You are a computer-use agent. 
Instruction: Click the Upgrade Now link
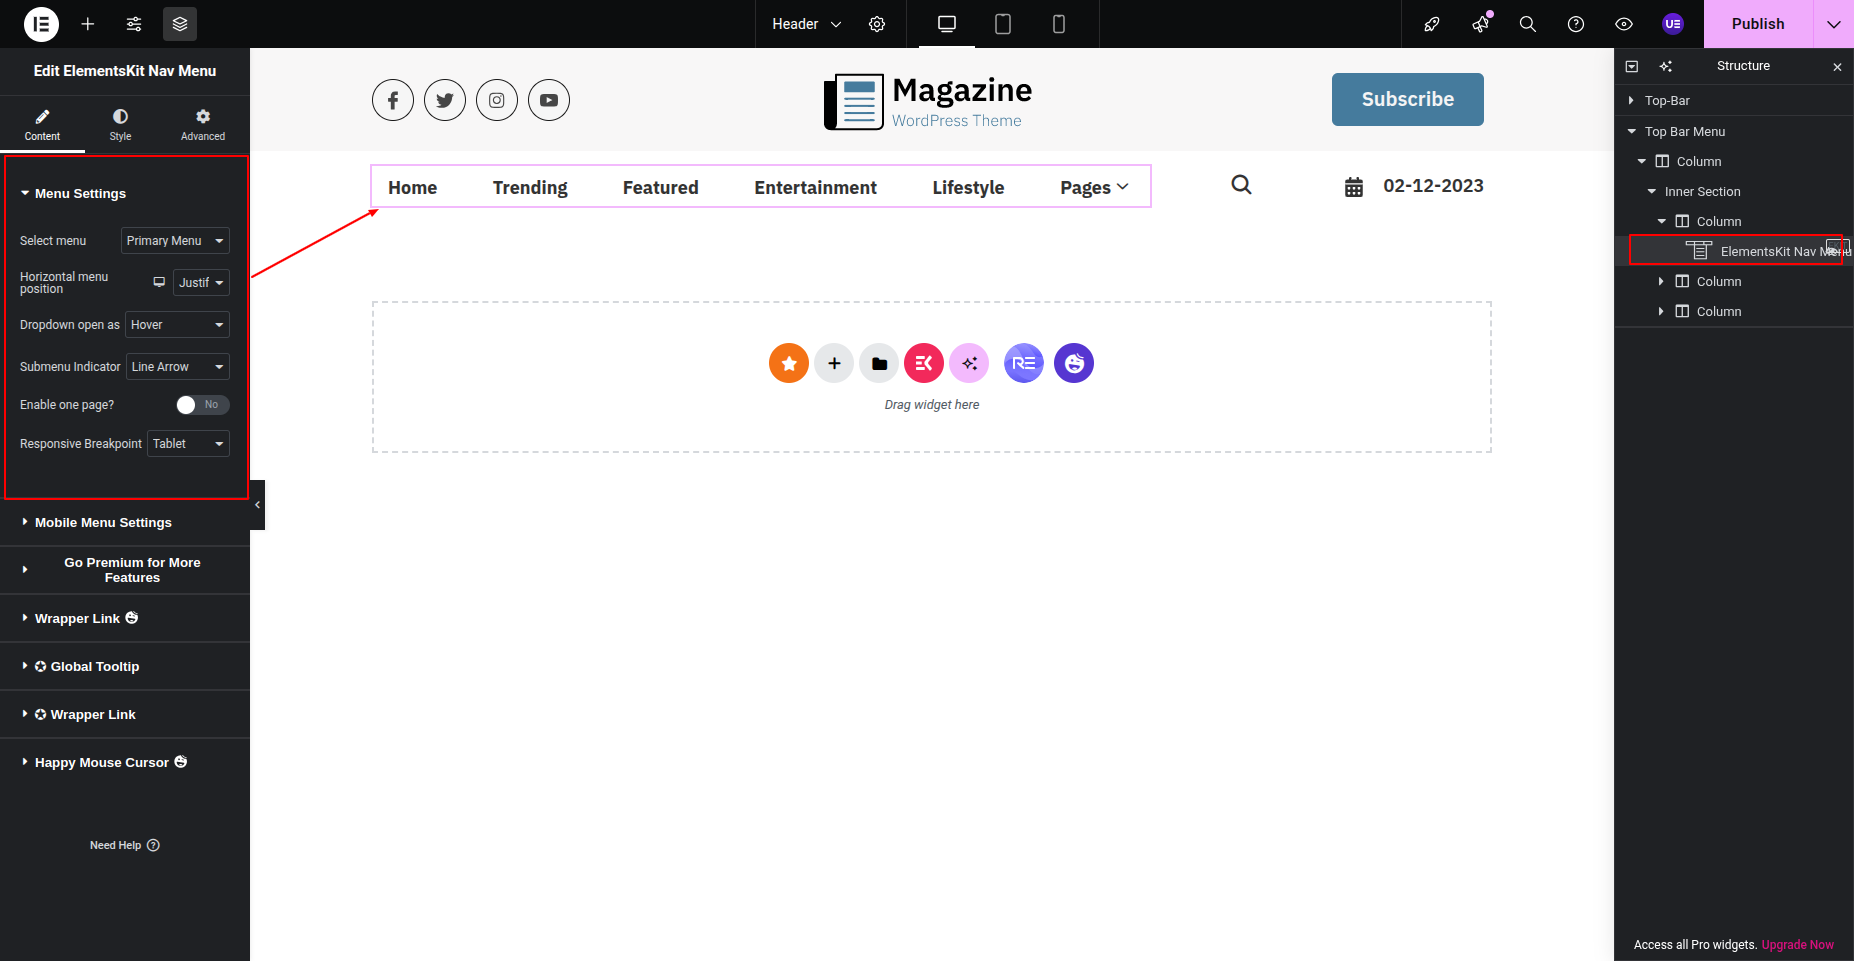[x=1797, y=945]
